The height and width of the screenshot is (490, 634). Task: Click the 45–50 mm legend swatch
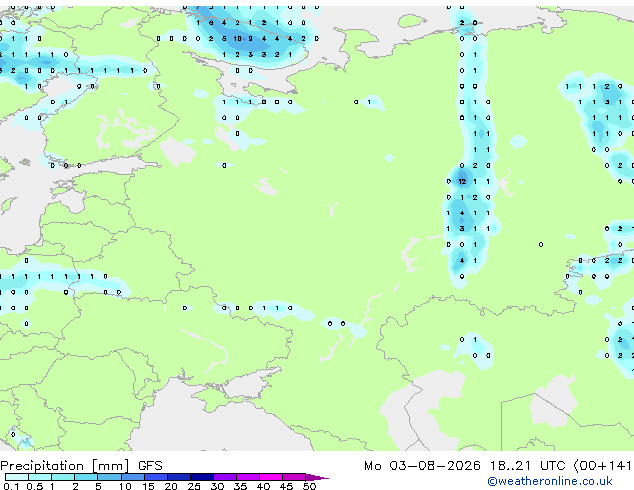pyautogui.click(x=294, y=477)
